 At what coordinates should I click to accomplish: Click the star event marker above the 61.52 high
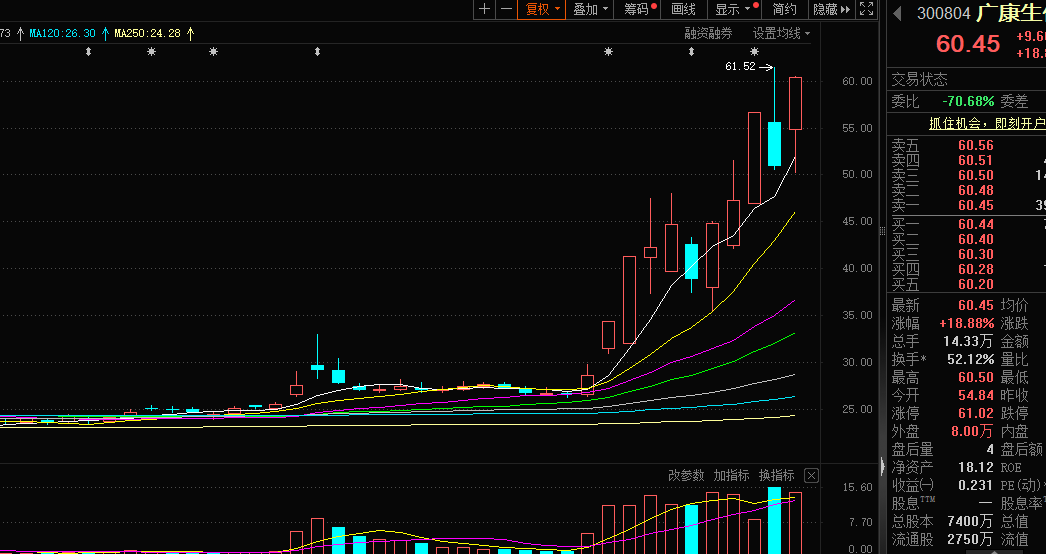click(x=754, y=51)
